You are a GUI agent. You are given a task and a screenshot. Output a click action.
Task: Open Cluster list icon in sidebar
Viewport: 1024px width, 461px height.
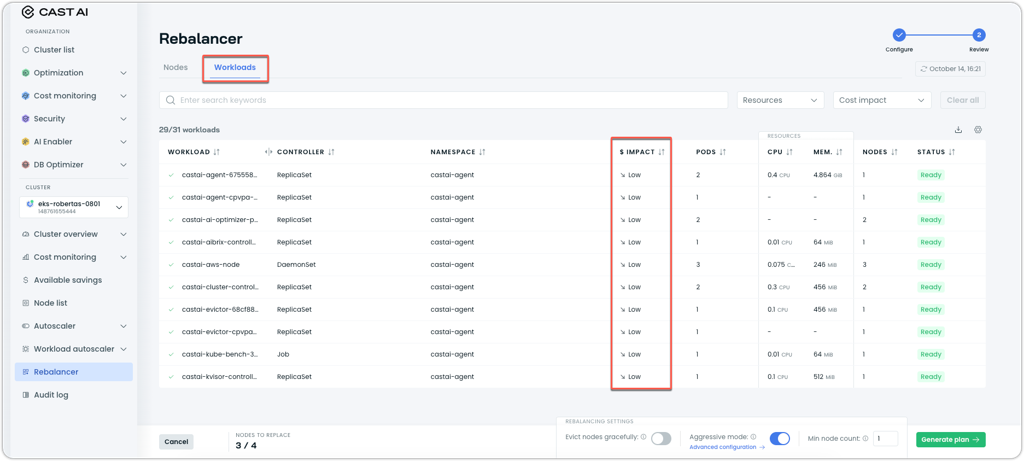[x=25, y=50]
